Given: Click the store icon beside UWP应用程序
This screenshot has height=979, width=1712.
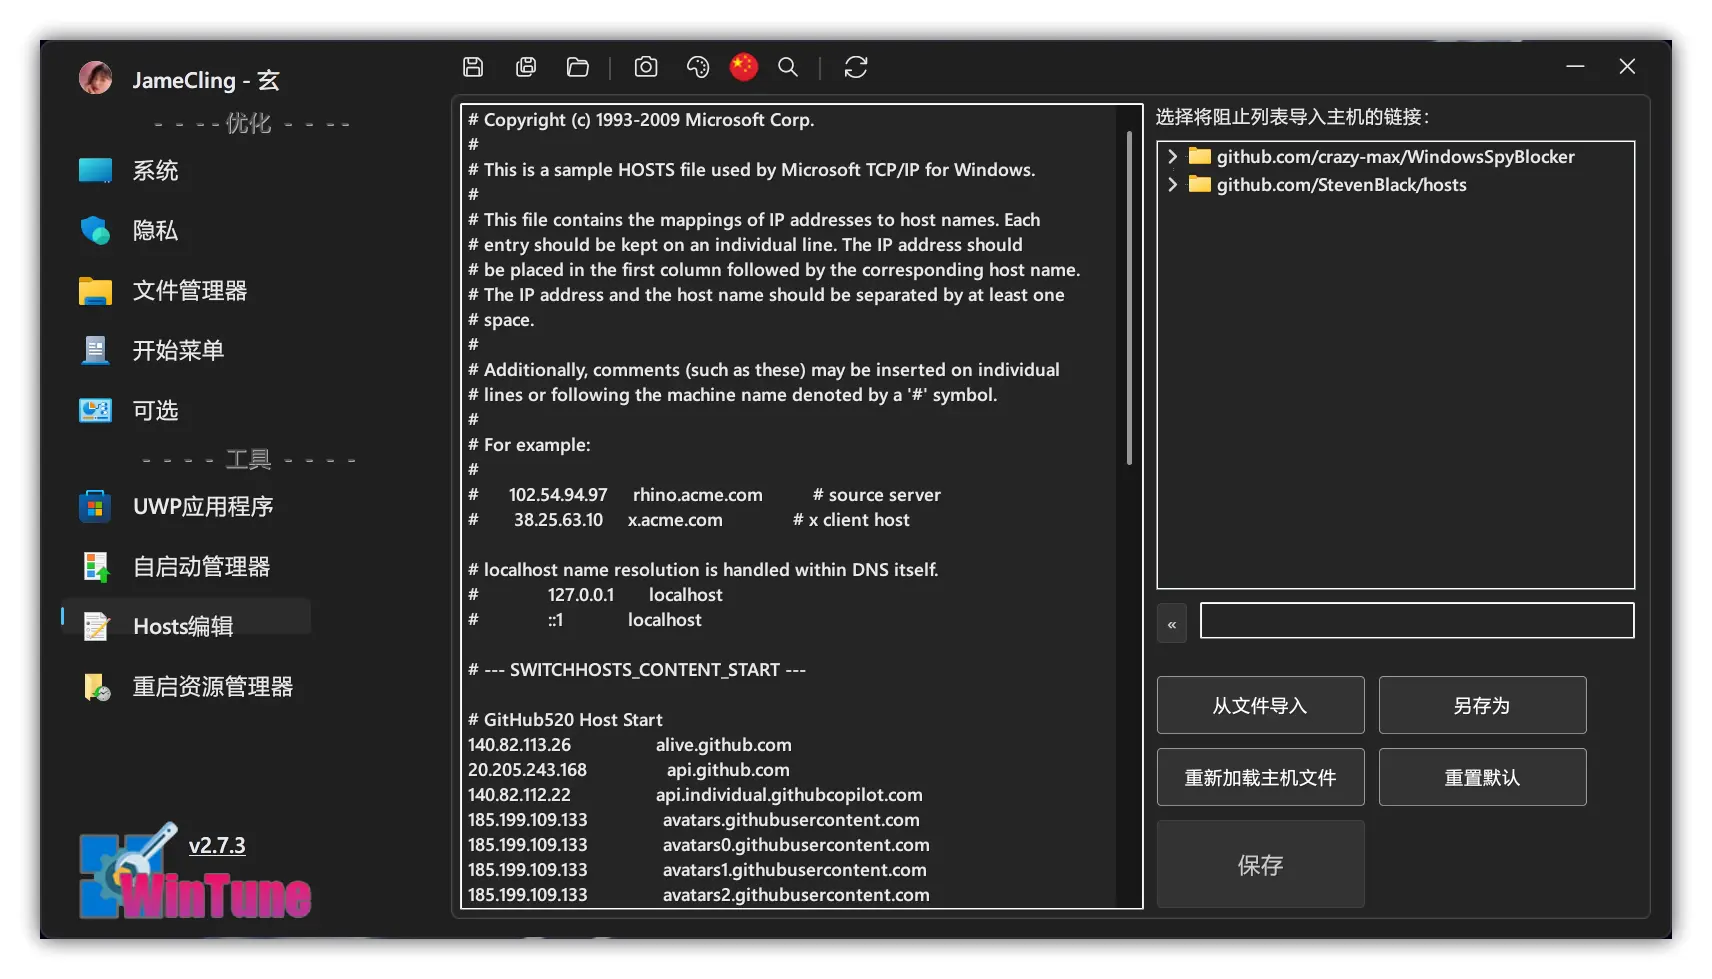Looking at the screenshot, I should click(x=95, y=506).
